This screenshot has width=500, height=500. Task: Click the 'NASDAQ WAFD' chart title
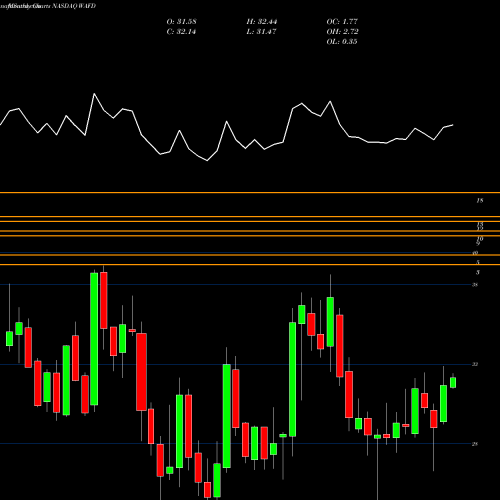click(73, 6)
